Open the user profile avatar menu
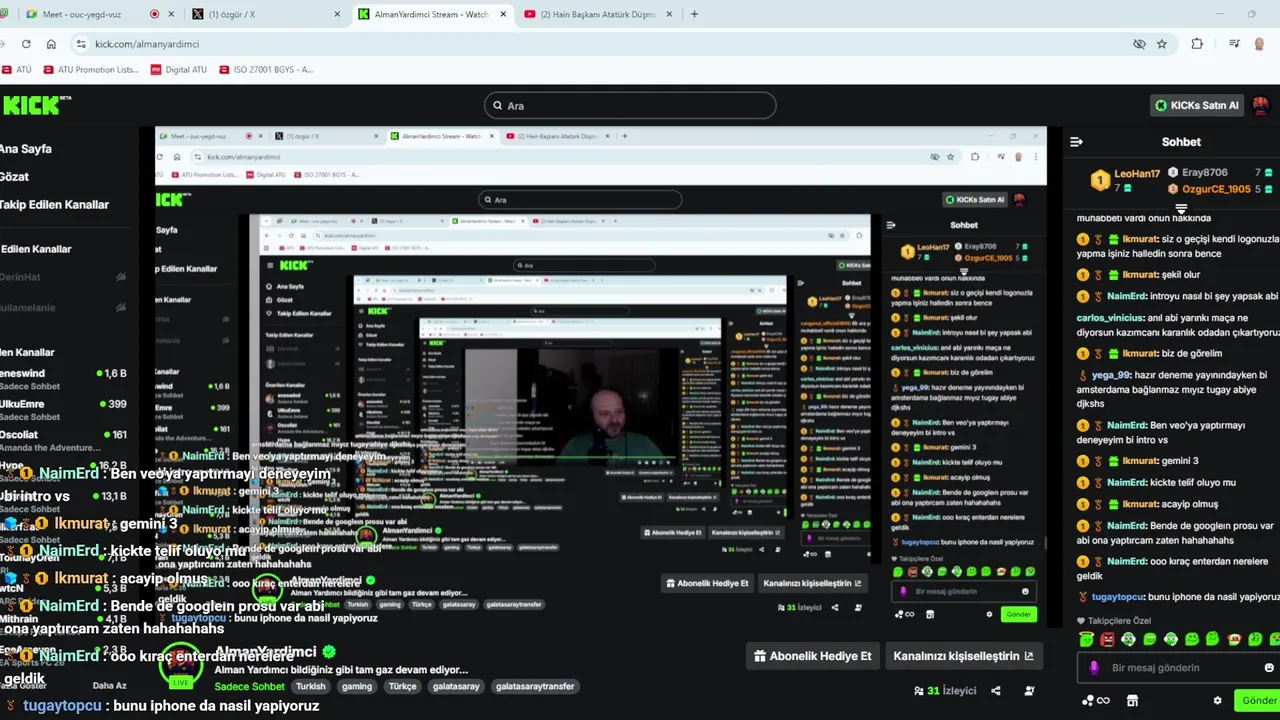Screen dimensions: 1280x720 pos(1261,105)
